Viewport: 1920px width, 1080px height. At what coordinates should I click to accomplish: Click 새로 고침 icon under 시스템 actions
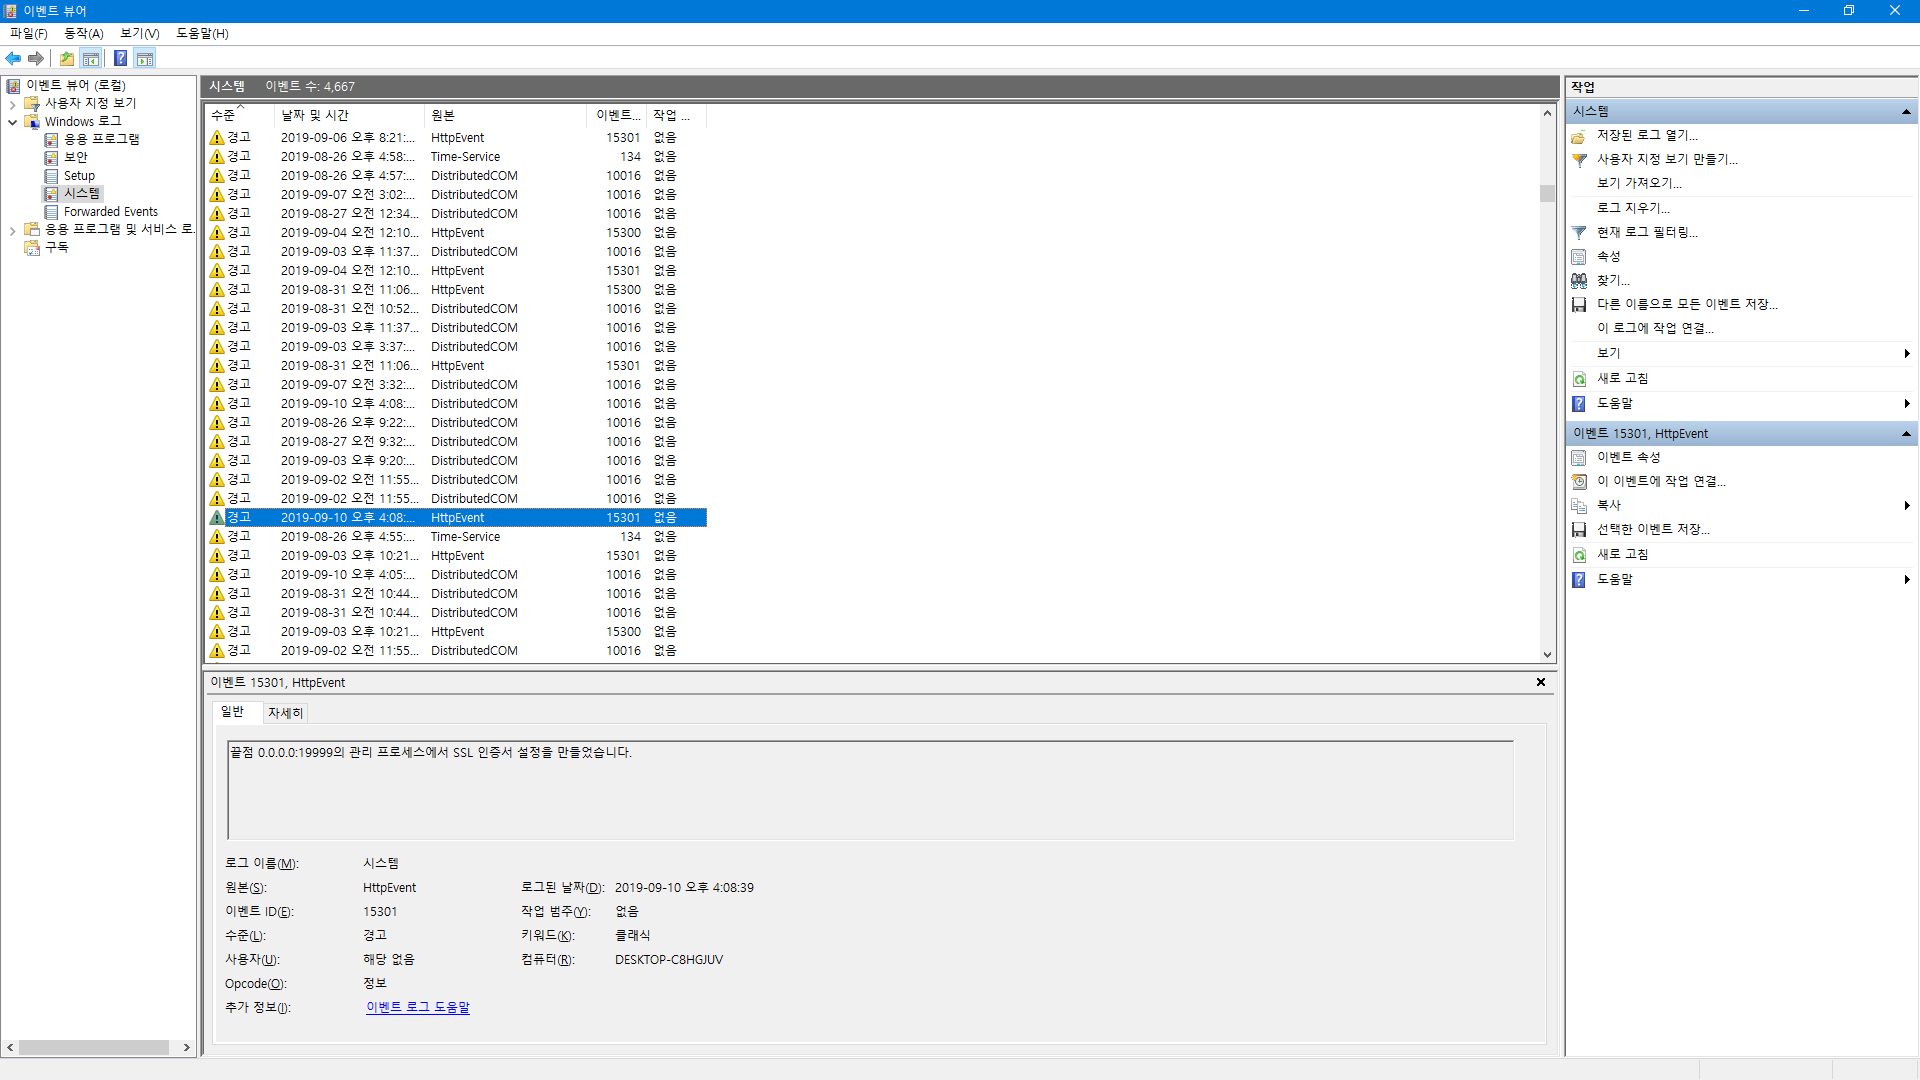(1579, 379)
